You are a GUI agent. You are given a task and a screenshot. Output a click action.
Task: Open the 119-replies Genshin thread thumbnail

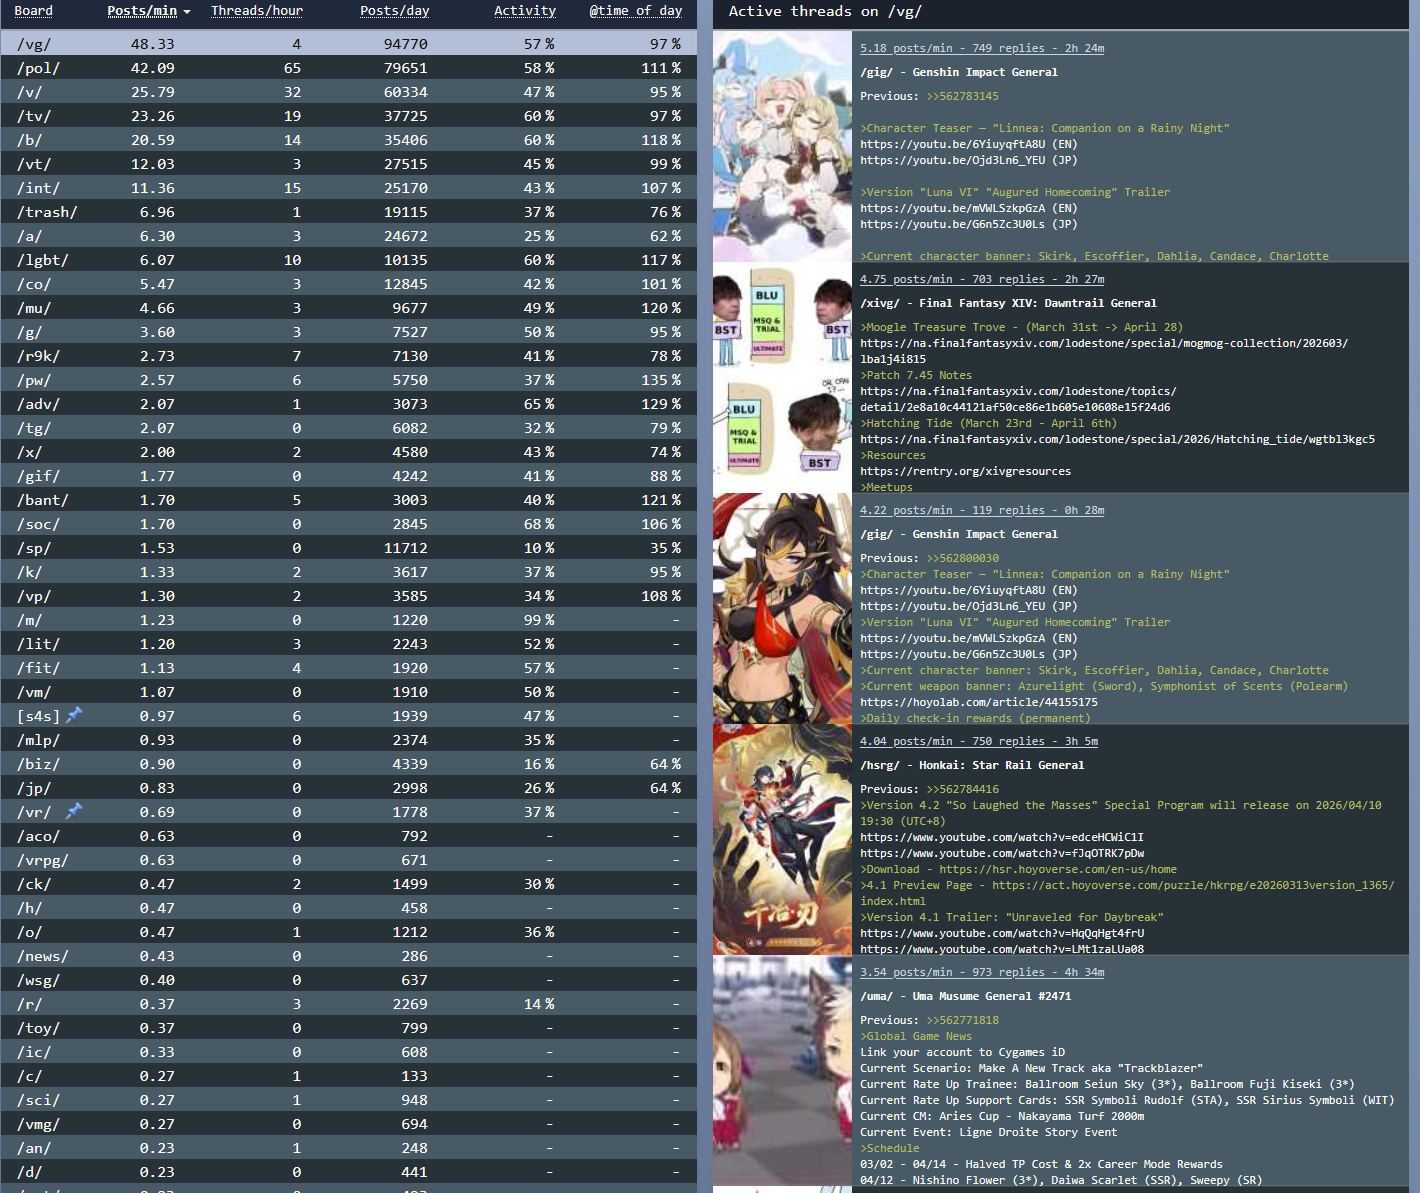[x=782, y=609]
